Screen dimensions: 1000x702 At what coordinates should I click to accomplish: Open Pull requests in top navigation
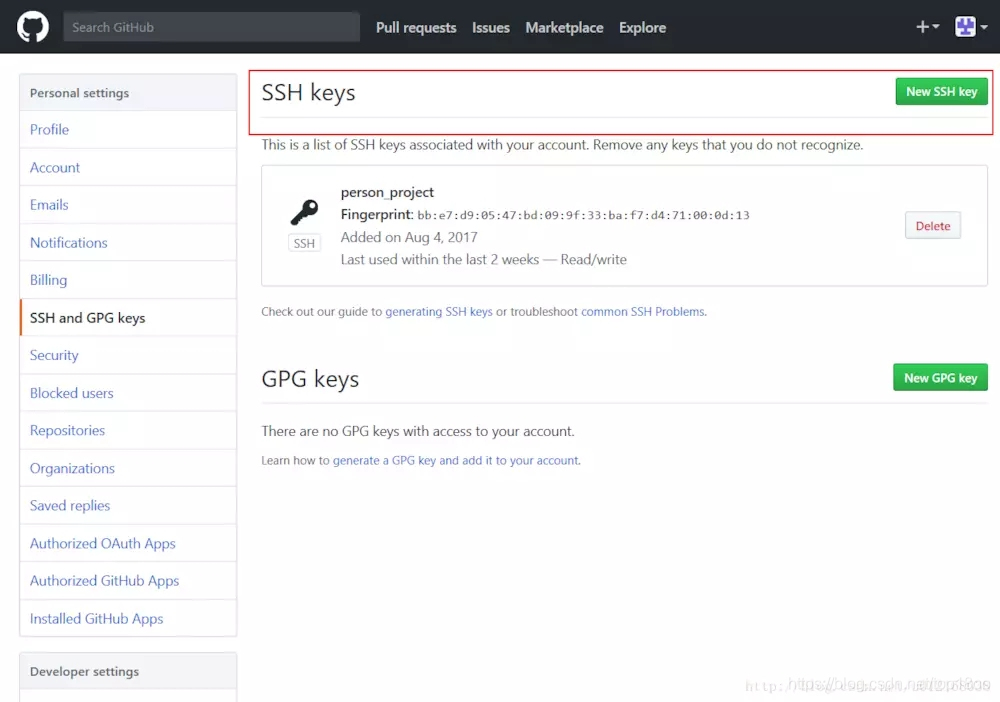pos(416,27)
